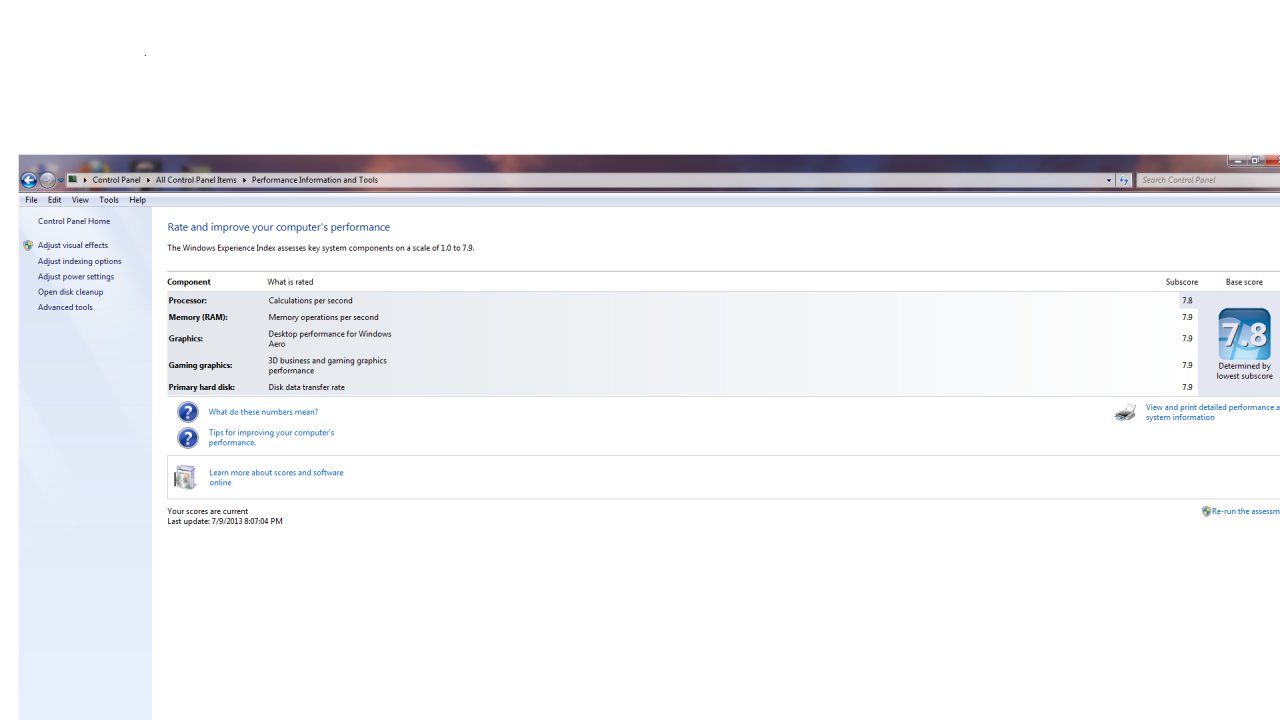Expand the arrow before Control Panel breadcrumb
Viewport: 1280px width, 720px height.
click(85, 180)
